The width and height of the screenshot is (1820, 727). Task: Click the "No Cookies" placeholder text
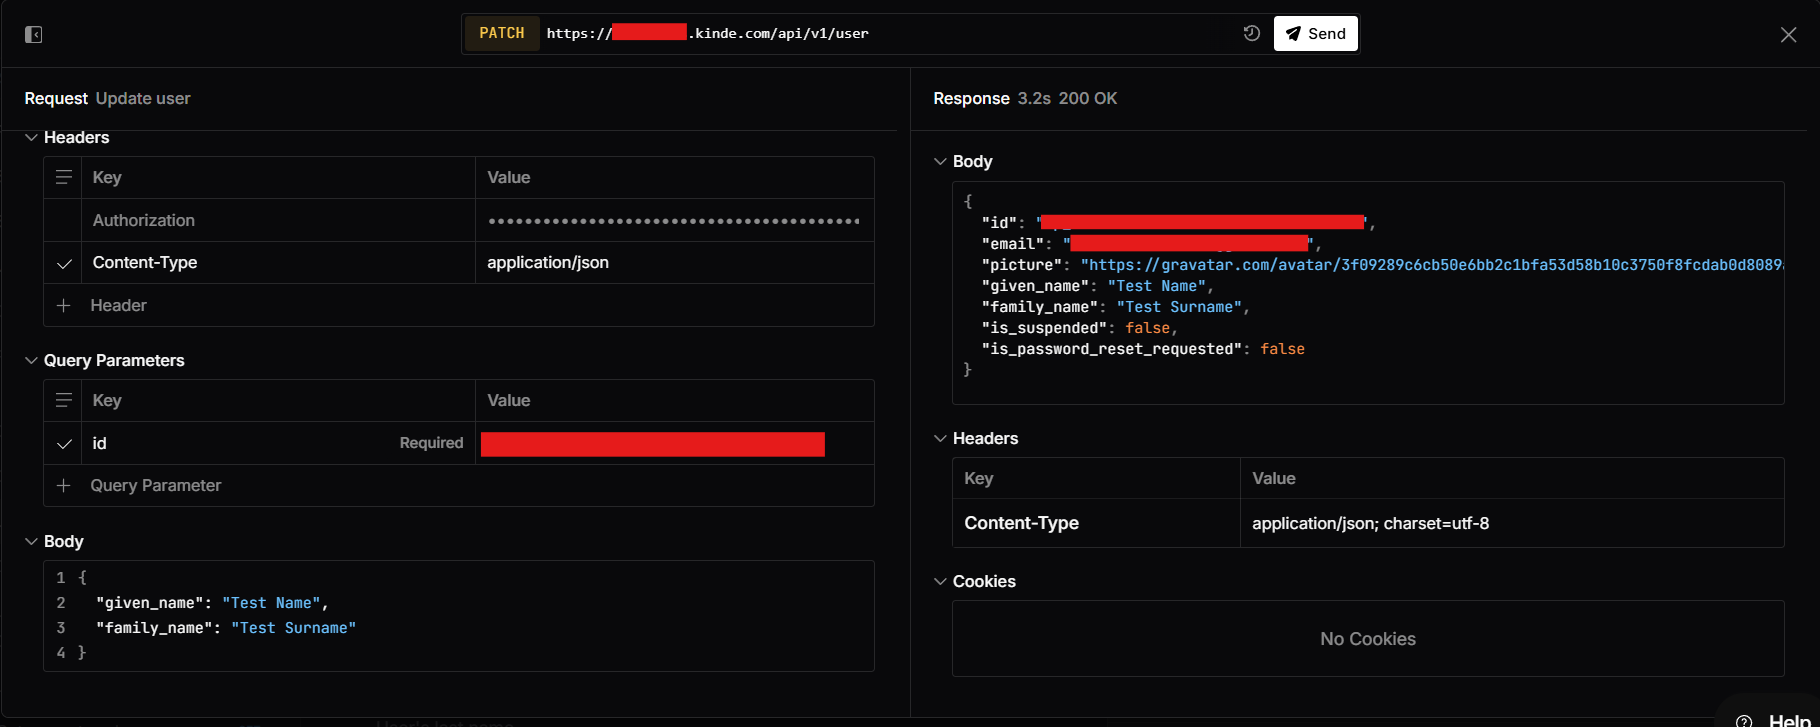1368,639
